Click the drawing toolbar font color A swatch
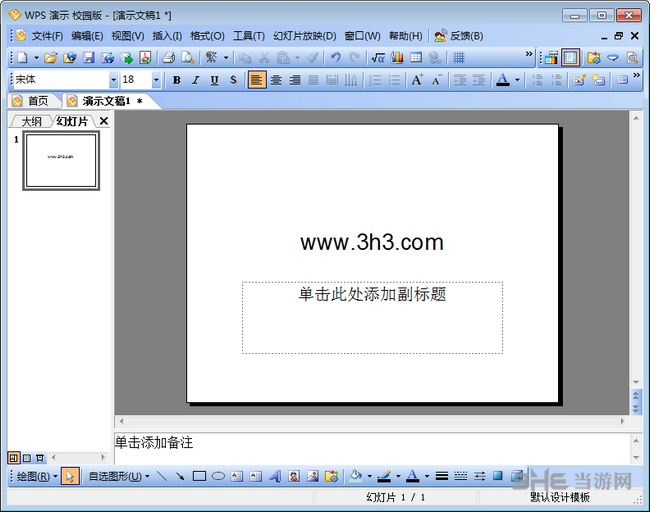Screen dimensions: 650x512 (x=412, y=476)
